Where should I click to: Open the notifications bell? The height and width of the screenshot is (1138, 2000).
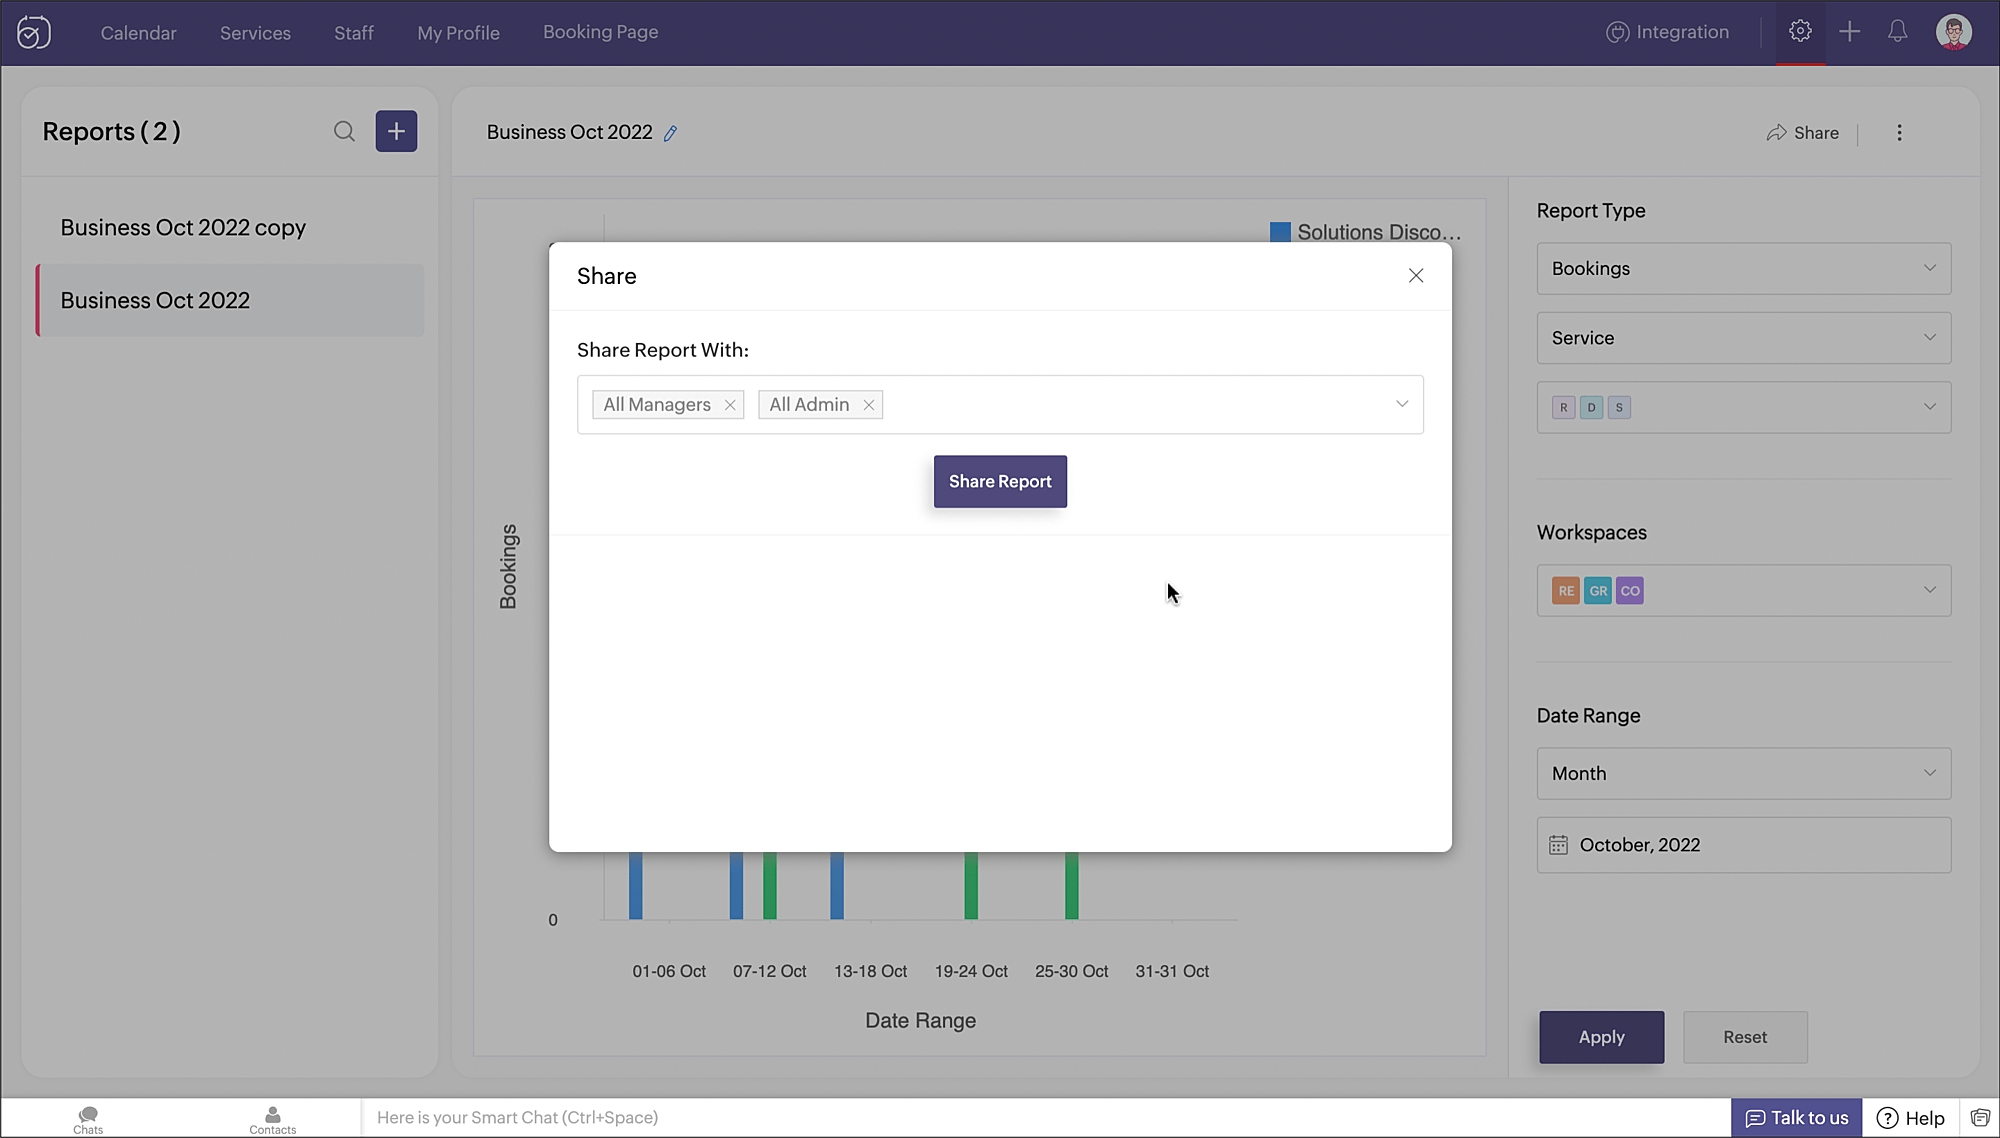tap(1897, 31)
